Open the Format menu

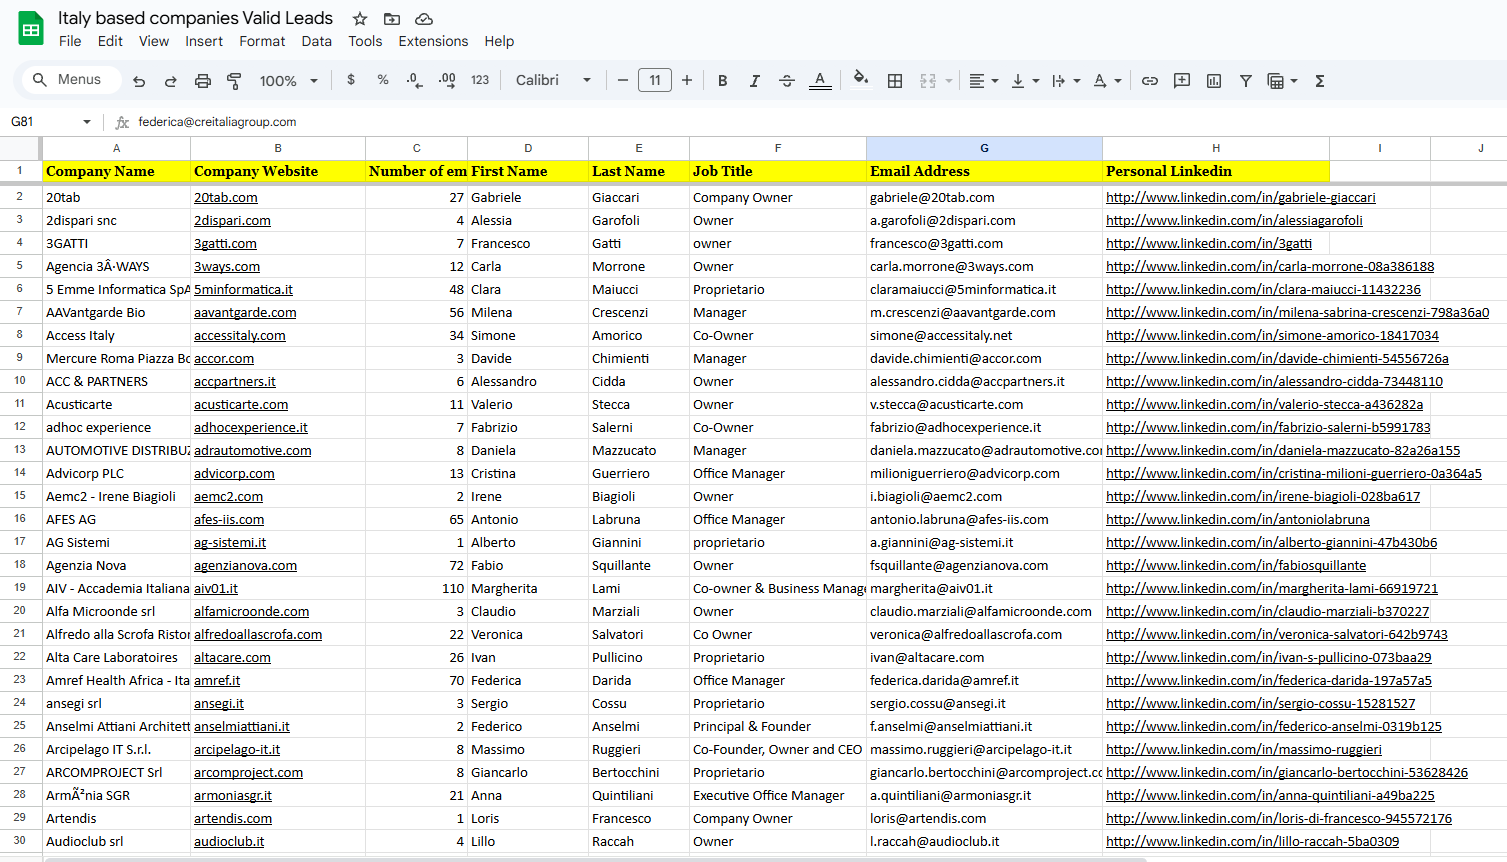coord(262,41)
